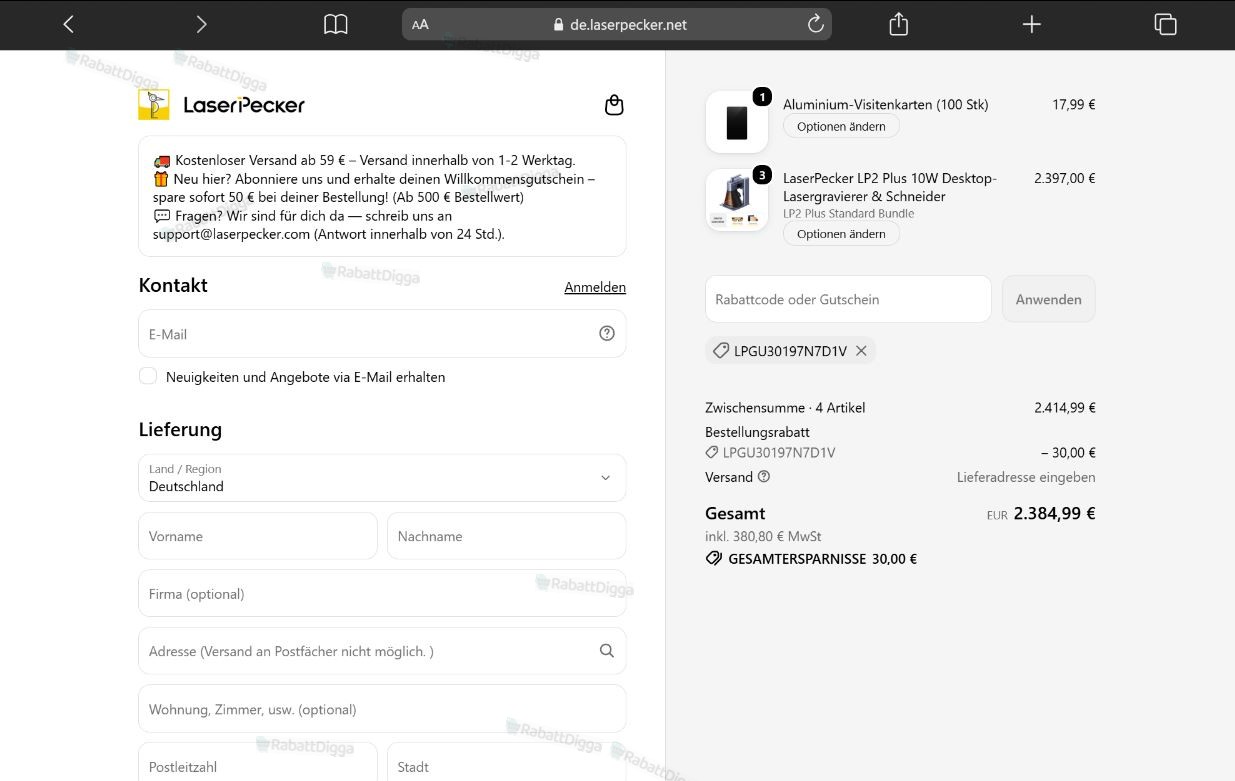Click the total price 2.384,99 €
1235x781 pixels.
pos(1054,513)
